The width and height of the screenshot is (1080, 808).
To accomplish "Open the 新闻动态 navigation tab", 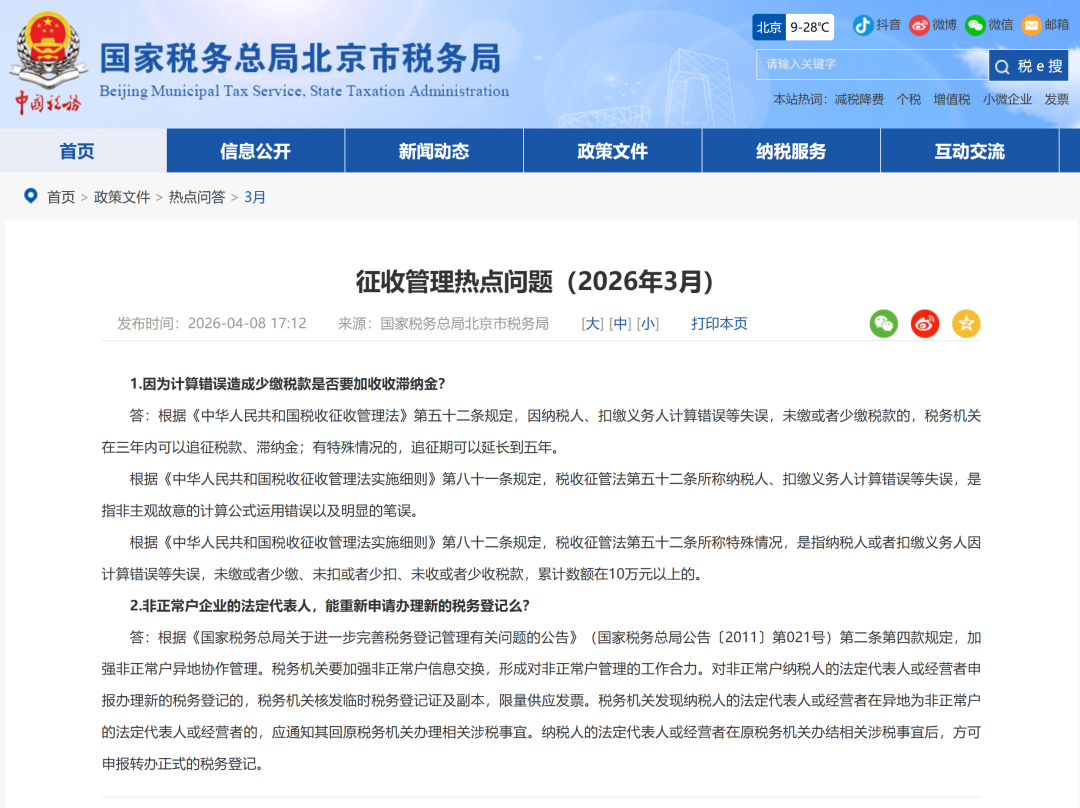I will (434, 151).
